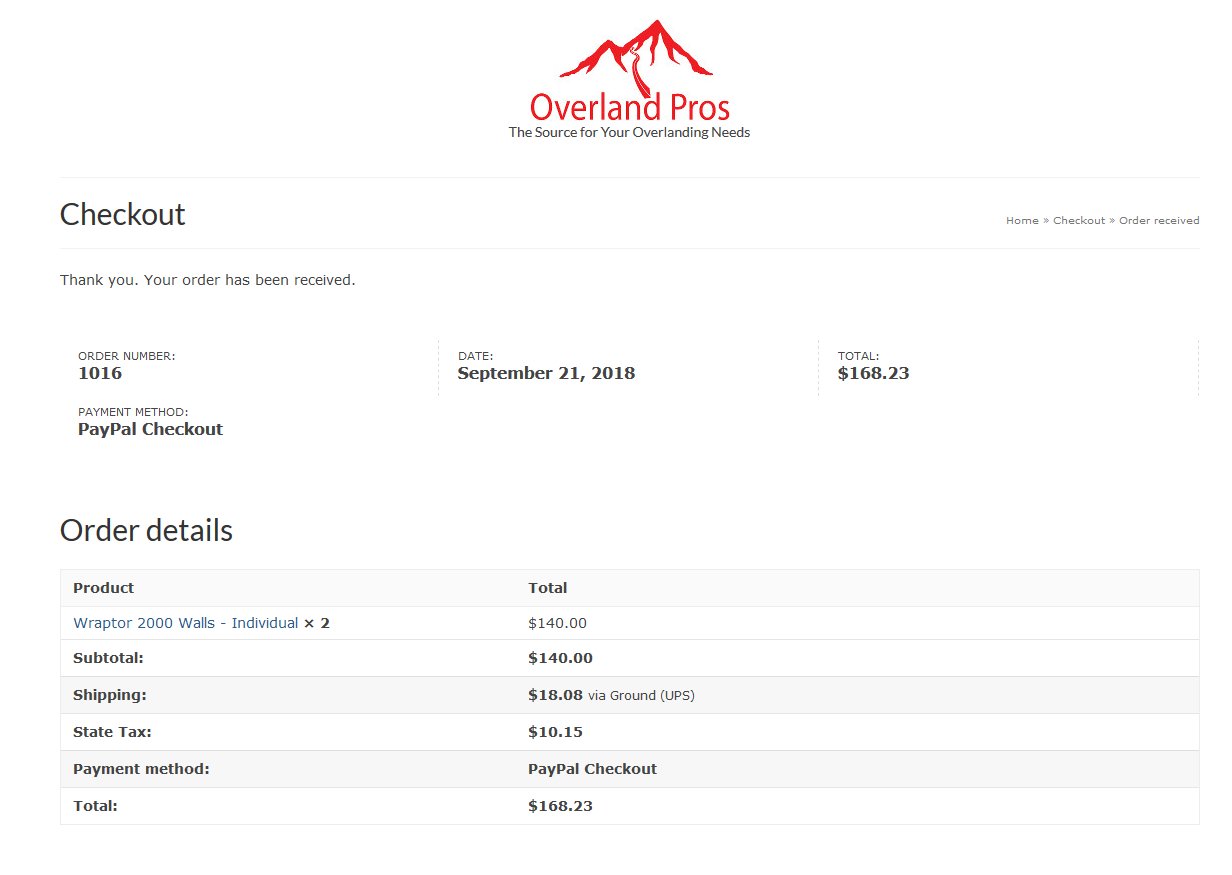This screenshot has width=1232, height=875.
Task: Click the DATE: label
Action: click(x=475, y=356)
